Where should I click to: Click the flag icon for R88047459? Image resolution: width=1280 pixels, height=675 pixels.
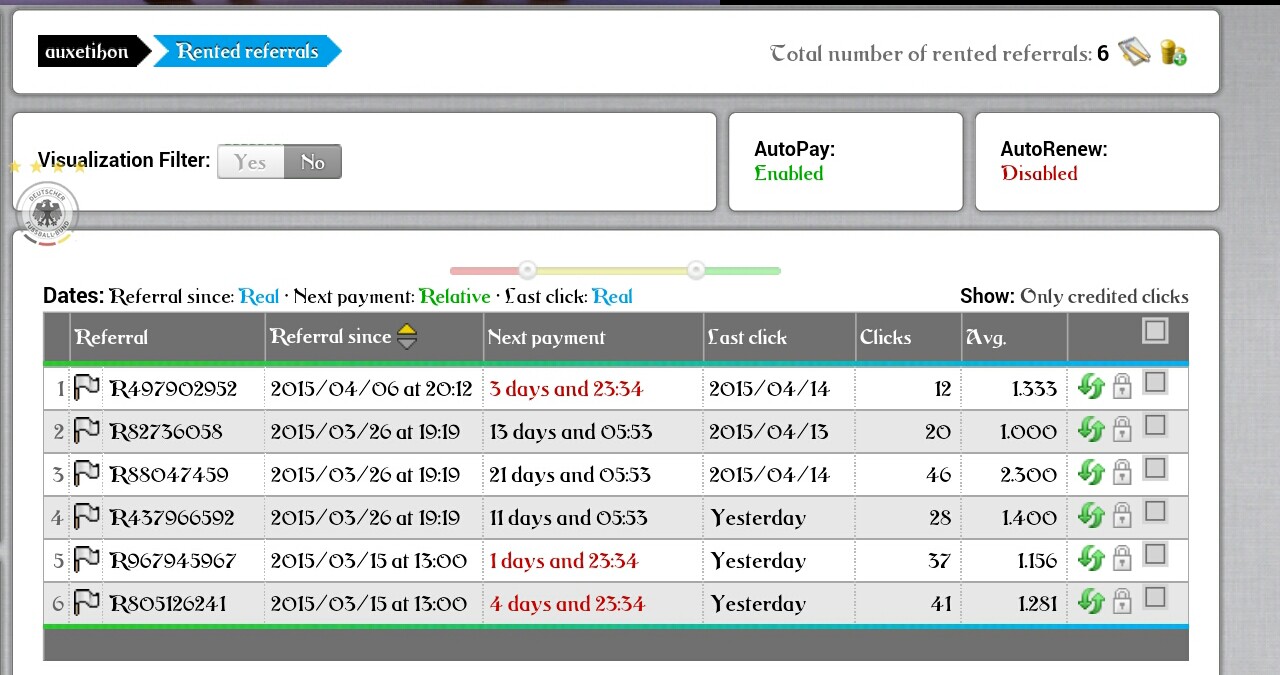87,473
